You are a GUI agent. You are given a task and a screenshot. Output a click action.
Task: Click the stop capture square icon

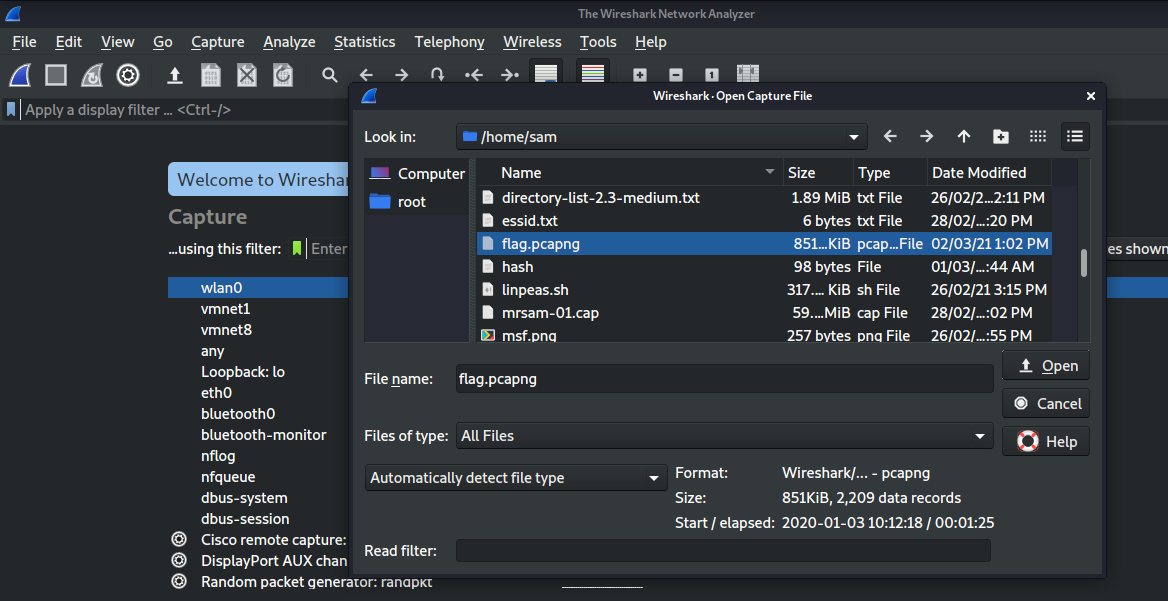point(56,74)
